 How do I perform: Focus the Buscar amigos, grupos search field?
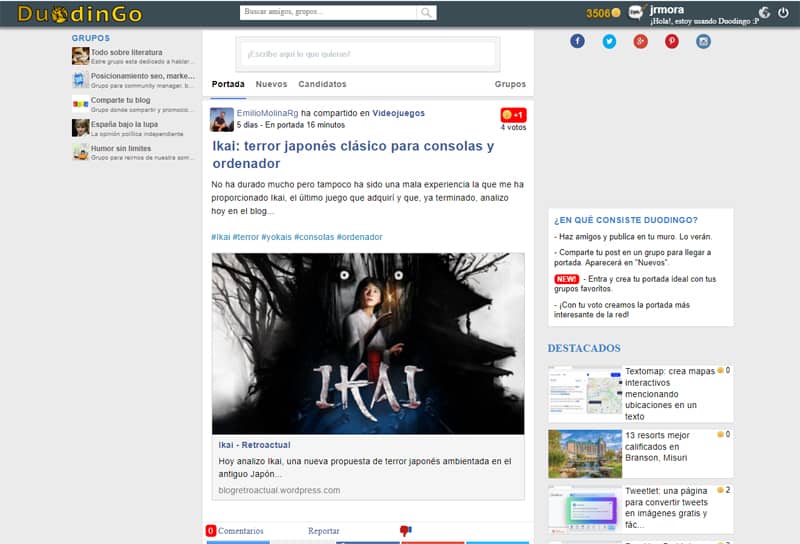pos(329,12)
